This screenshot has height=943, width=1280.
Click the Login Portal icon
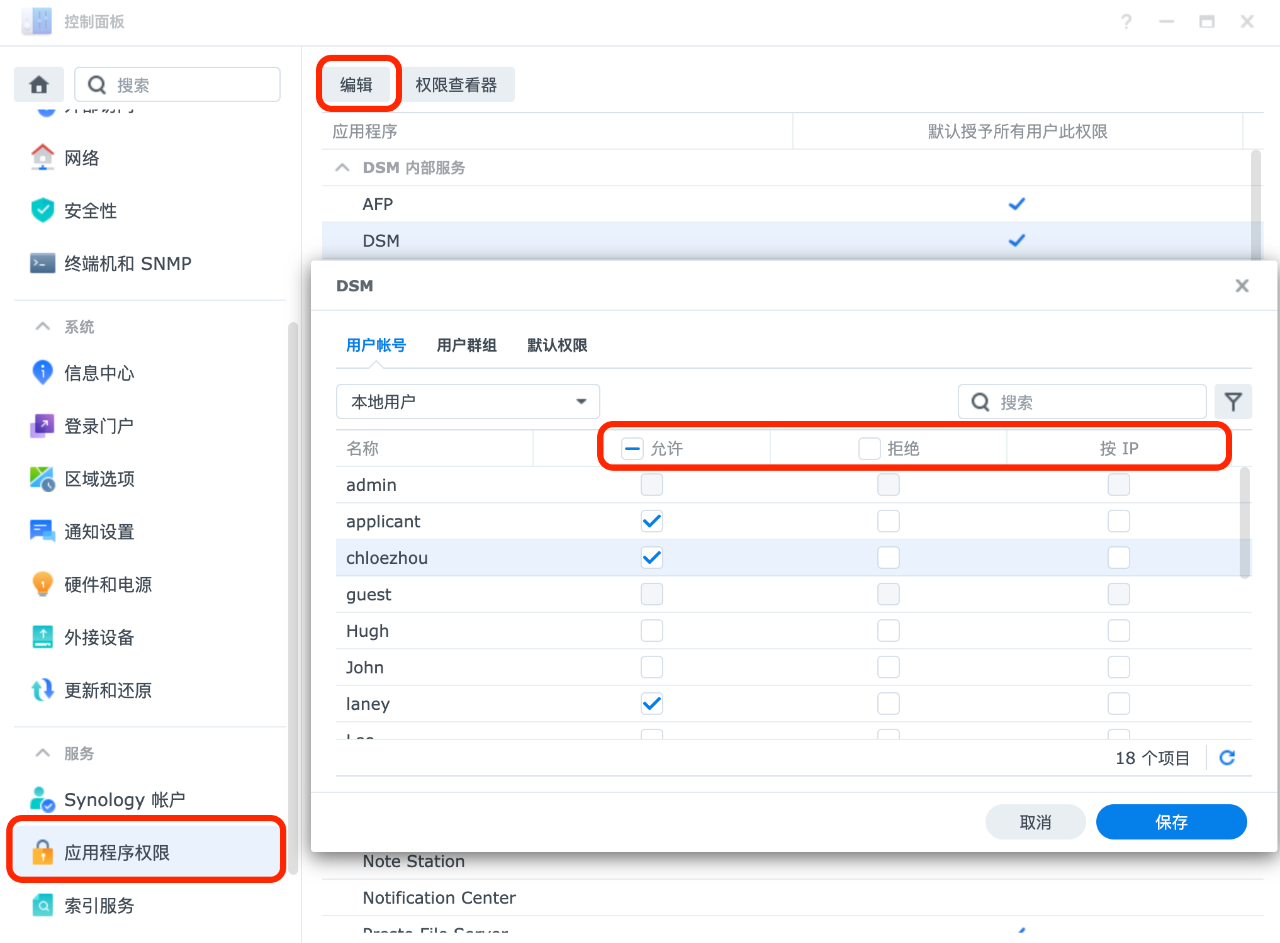(42, 425)
